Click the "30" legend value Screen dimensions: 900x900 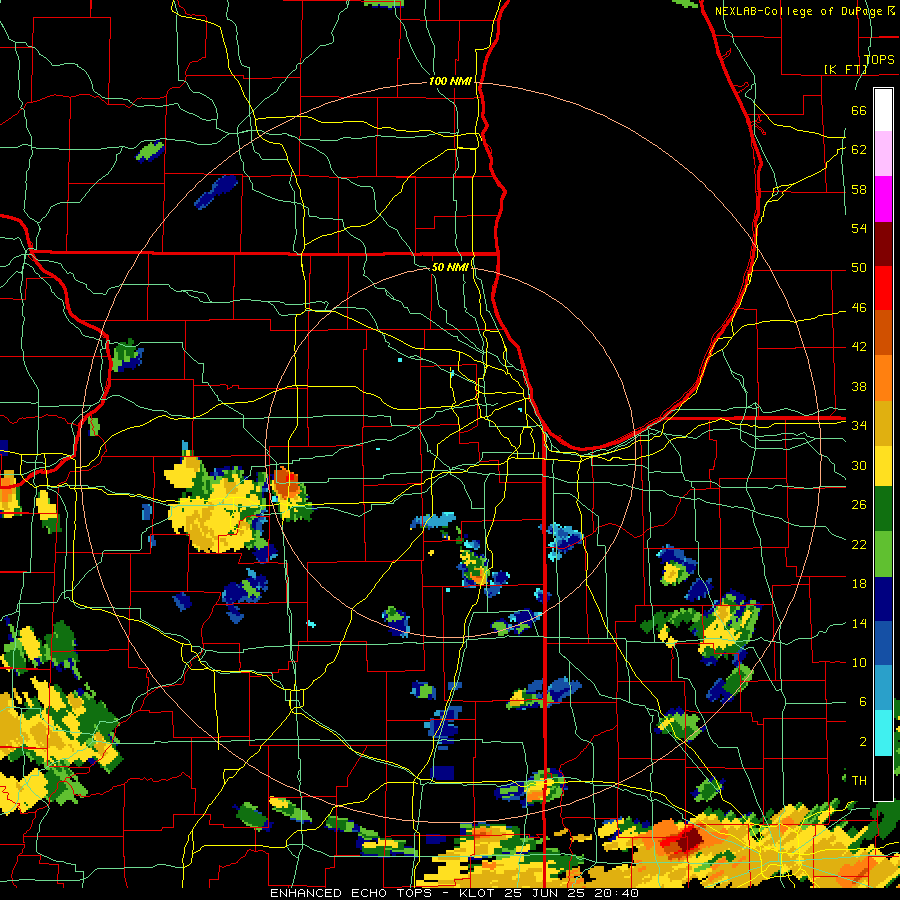click(x=859, y=465)
